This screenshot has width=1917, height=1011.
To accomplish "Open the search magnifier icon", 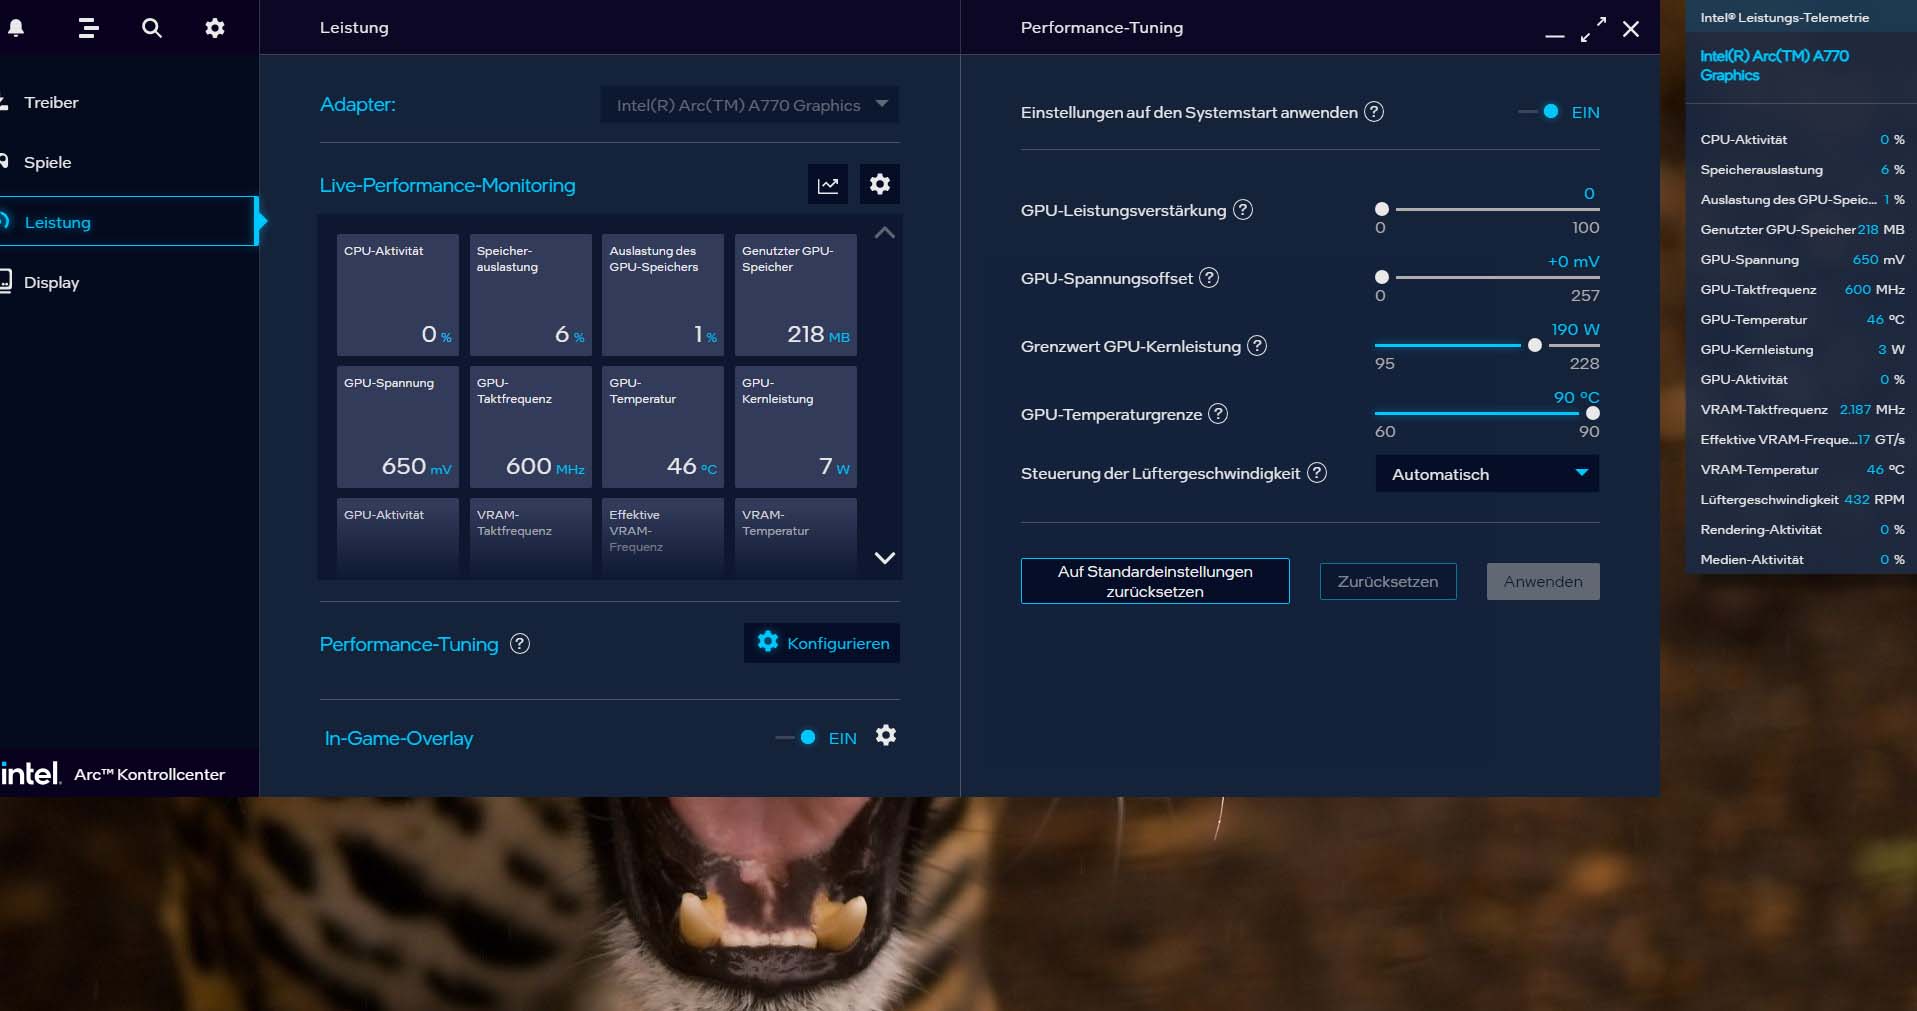I will pyautogui.click(x=152, y=28).
